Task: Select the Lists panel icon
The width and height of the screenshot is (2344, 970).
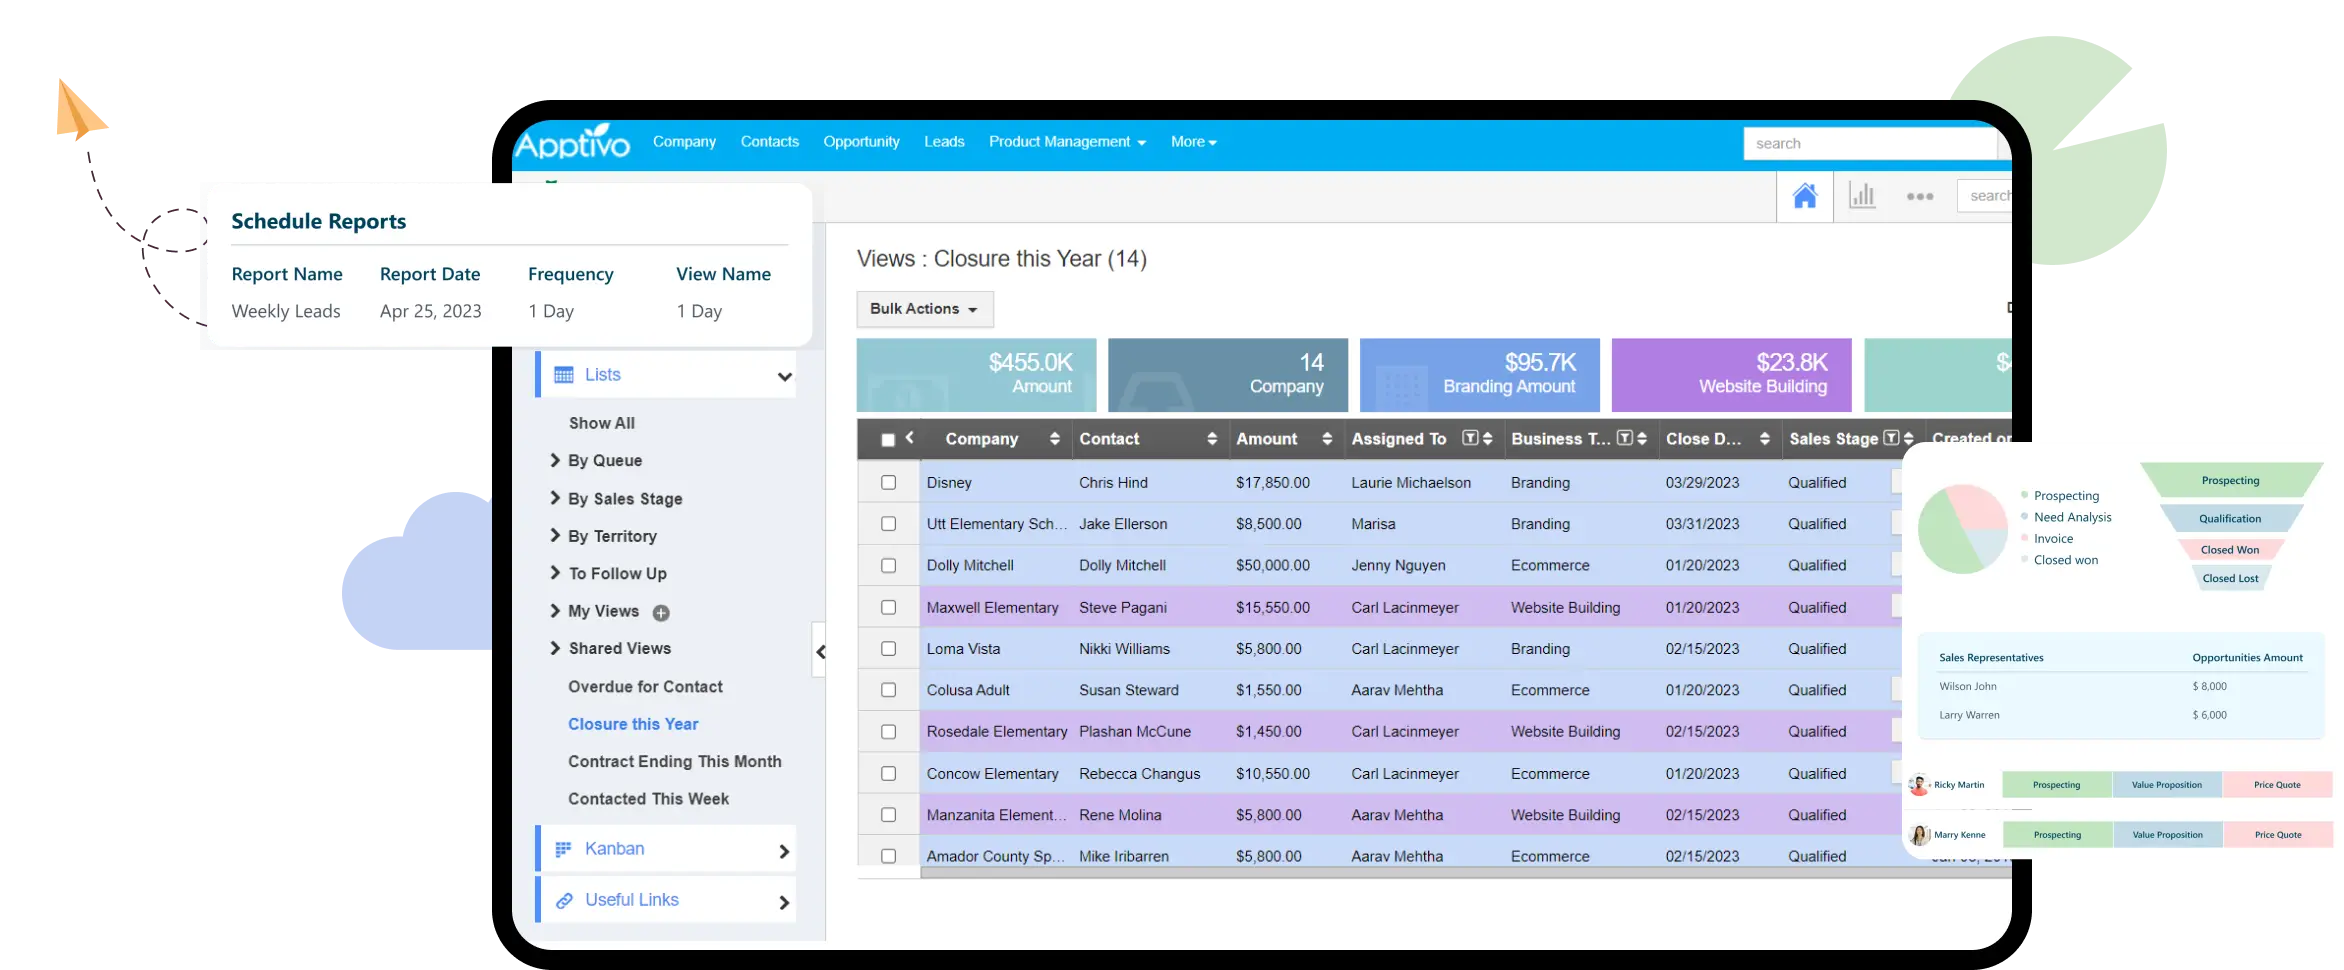Action: (562, 374)
